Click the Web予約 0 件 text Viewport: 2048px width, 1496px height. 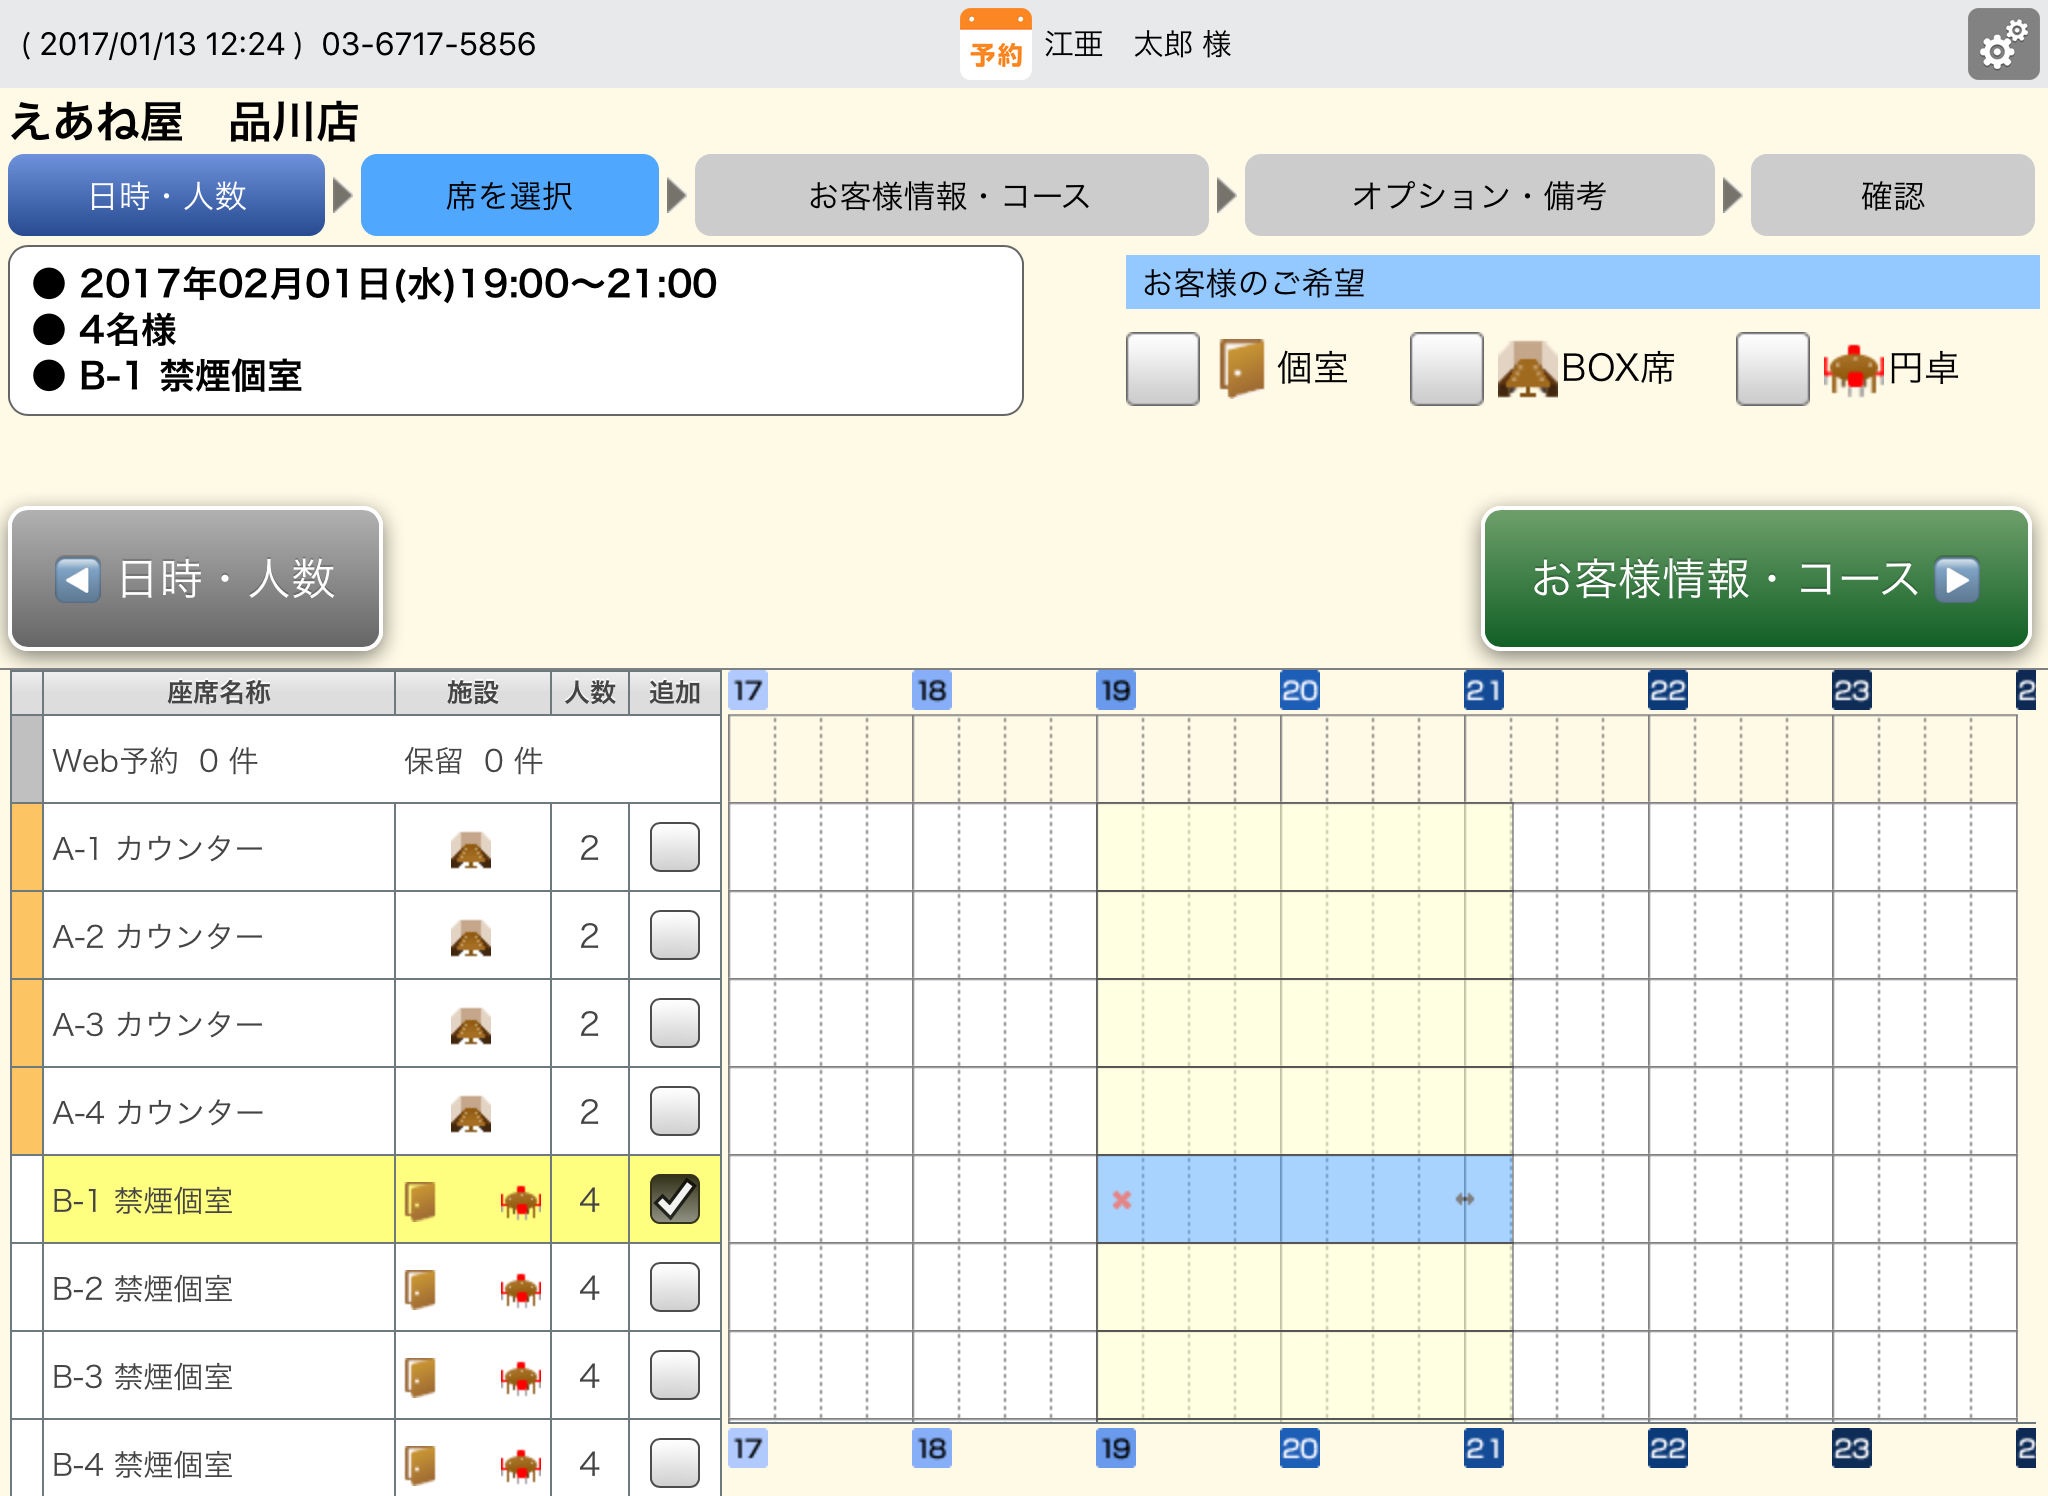(155, 761)
